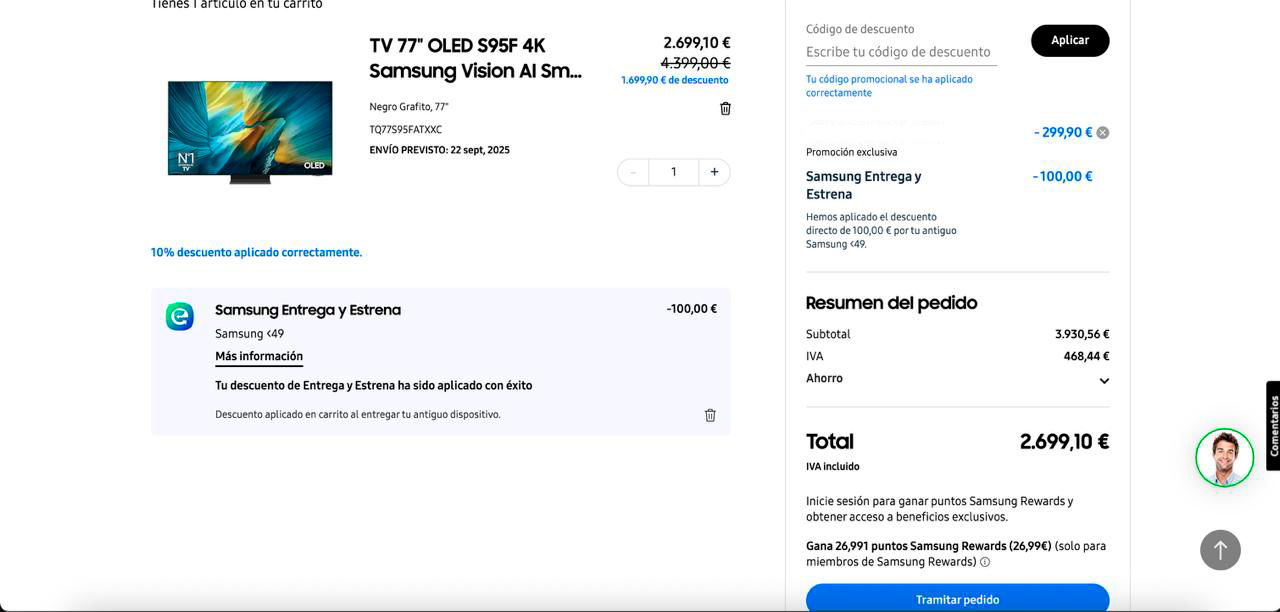The width and height of the screenshot is (1280, 612).
Task: Click the discount code input field
Action: pos(900,52)
